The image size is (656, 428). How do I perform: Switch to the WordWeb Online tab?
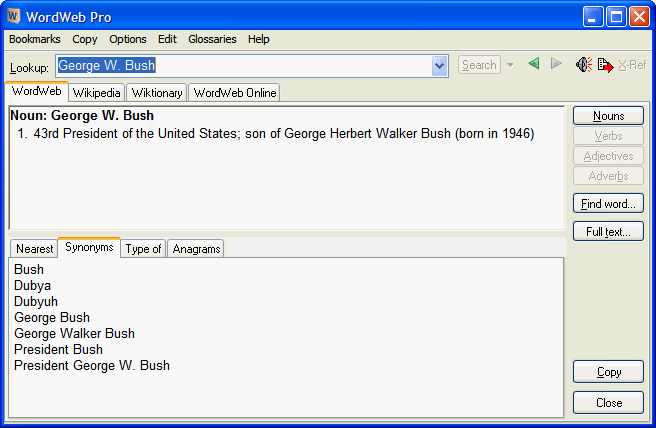(235, 92)
